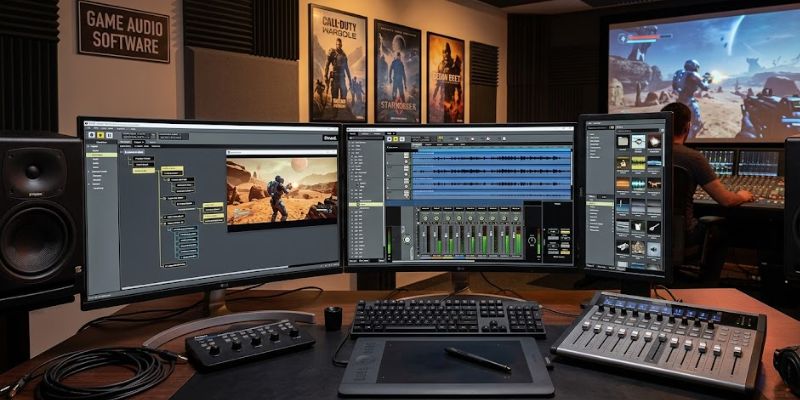Open the yellow-green waveform thumbnail in the asset browser
Image resolution: width=800 pixels, height=400 pixels.
pyautogui.click(x=638, y=163)
